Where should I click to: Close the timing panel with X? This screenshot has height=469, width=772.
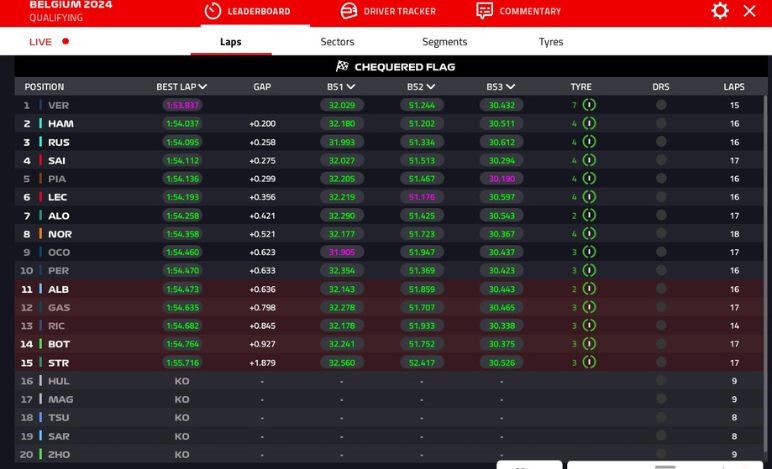pos(750,11)
